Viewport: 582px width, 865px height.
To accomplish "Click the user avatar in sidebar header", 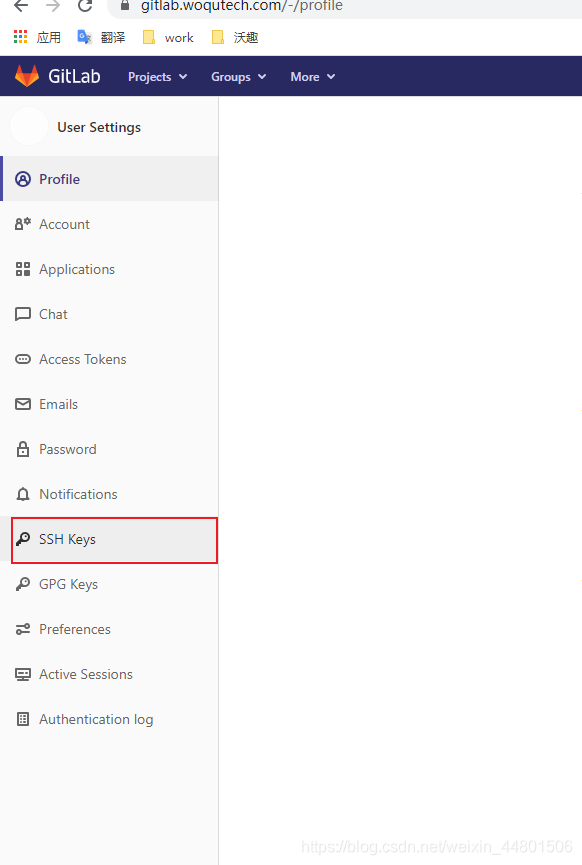I will (29, 126).
